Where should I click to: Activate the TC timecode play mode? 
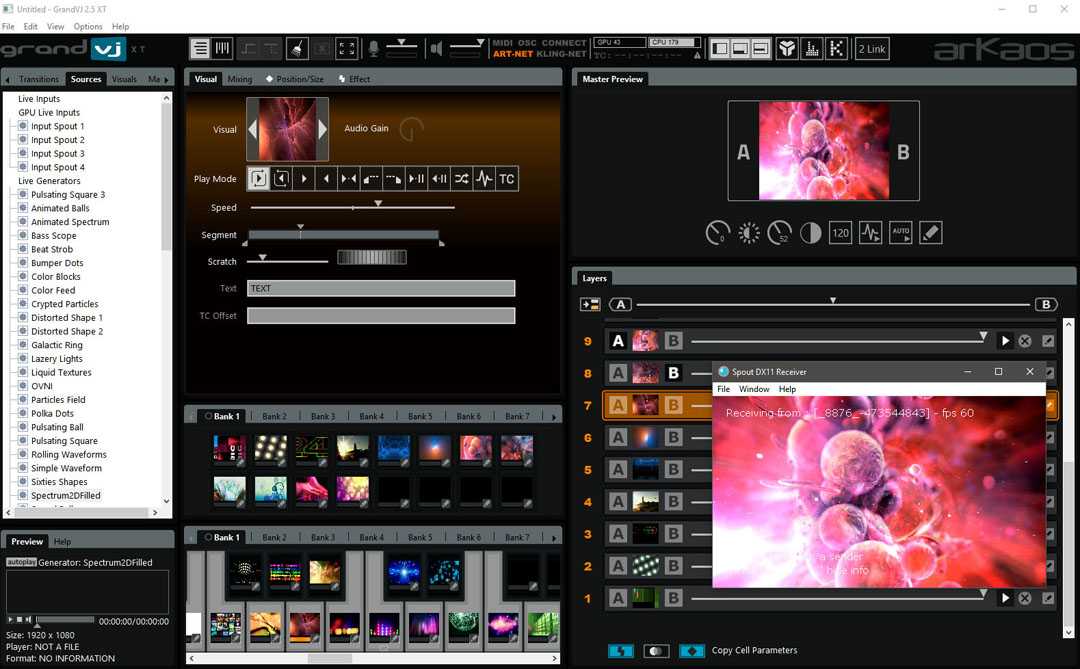[507, 179]
